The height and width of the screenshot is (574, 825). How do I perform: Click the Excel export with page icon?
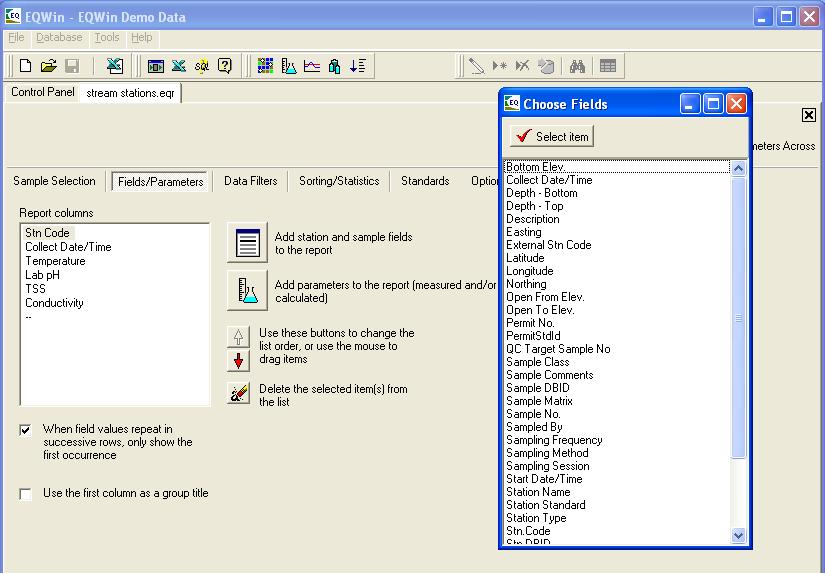pyautogui.click(x=115, y=66)
